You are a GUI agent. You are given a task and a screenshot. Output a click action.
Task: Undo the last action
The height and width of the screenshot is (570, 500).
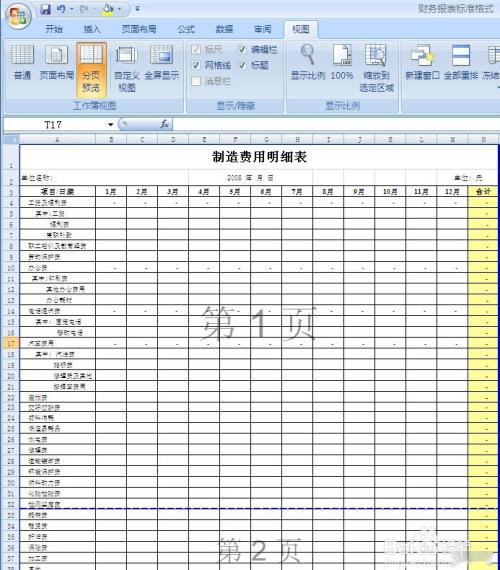[x=61, y=9]
